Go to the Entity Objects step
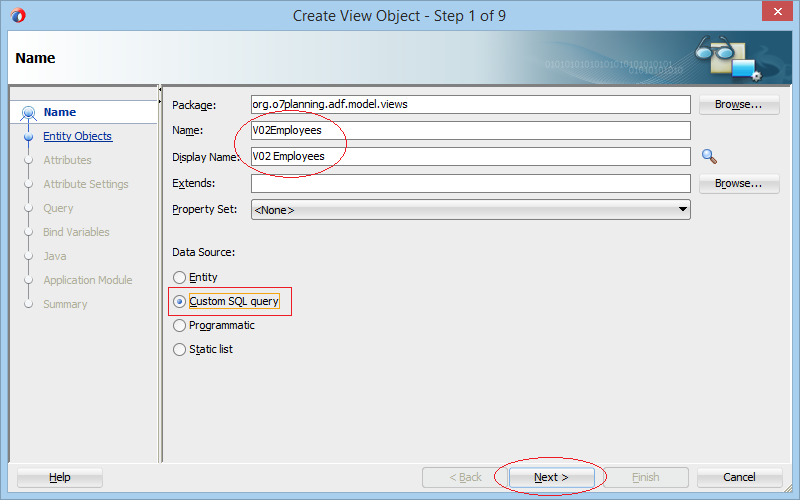The width and height of the screenshot is (800, 500). pyautogui.click(x=78, y=136)
